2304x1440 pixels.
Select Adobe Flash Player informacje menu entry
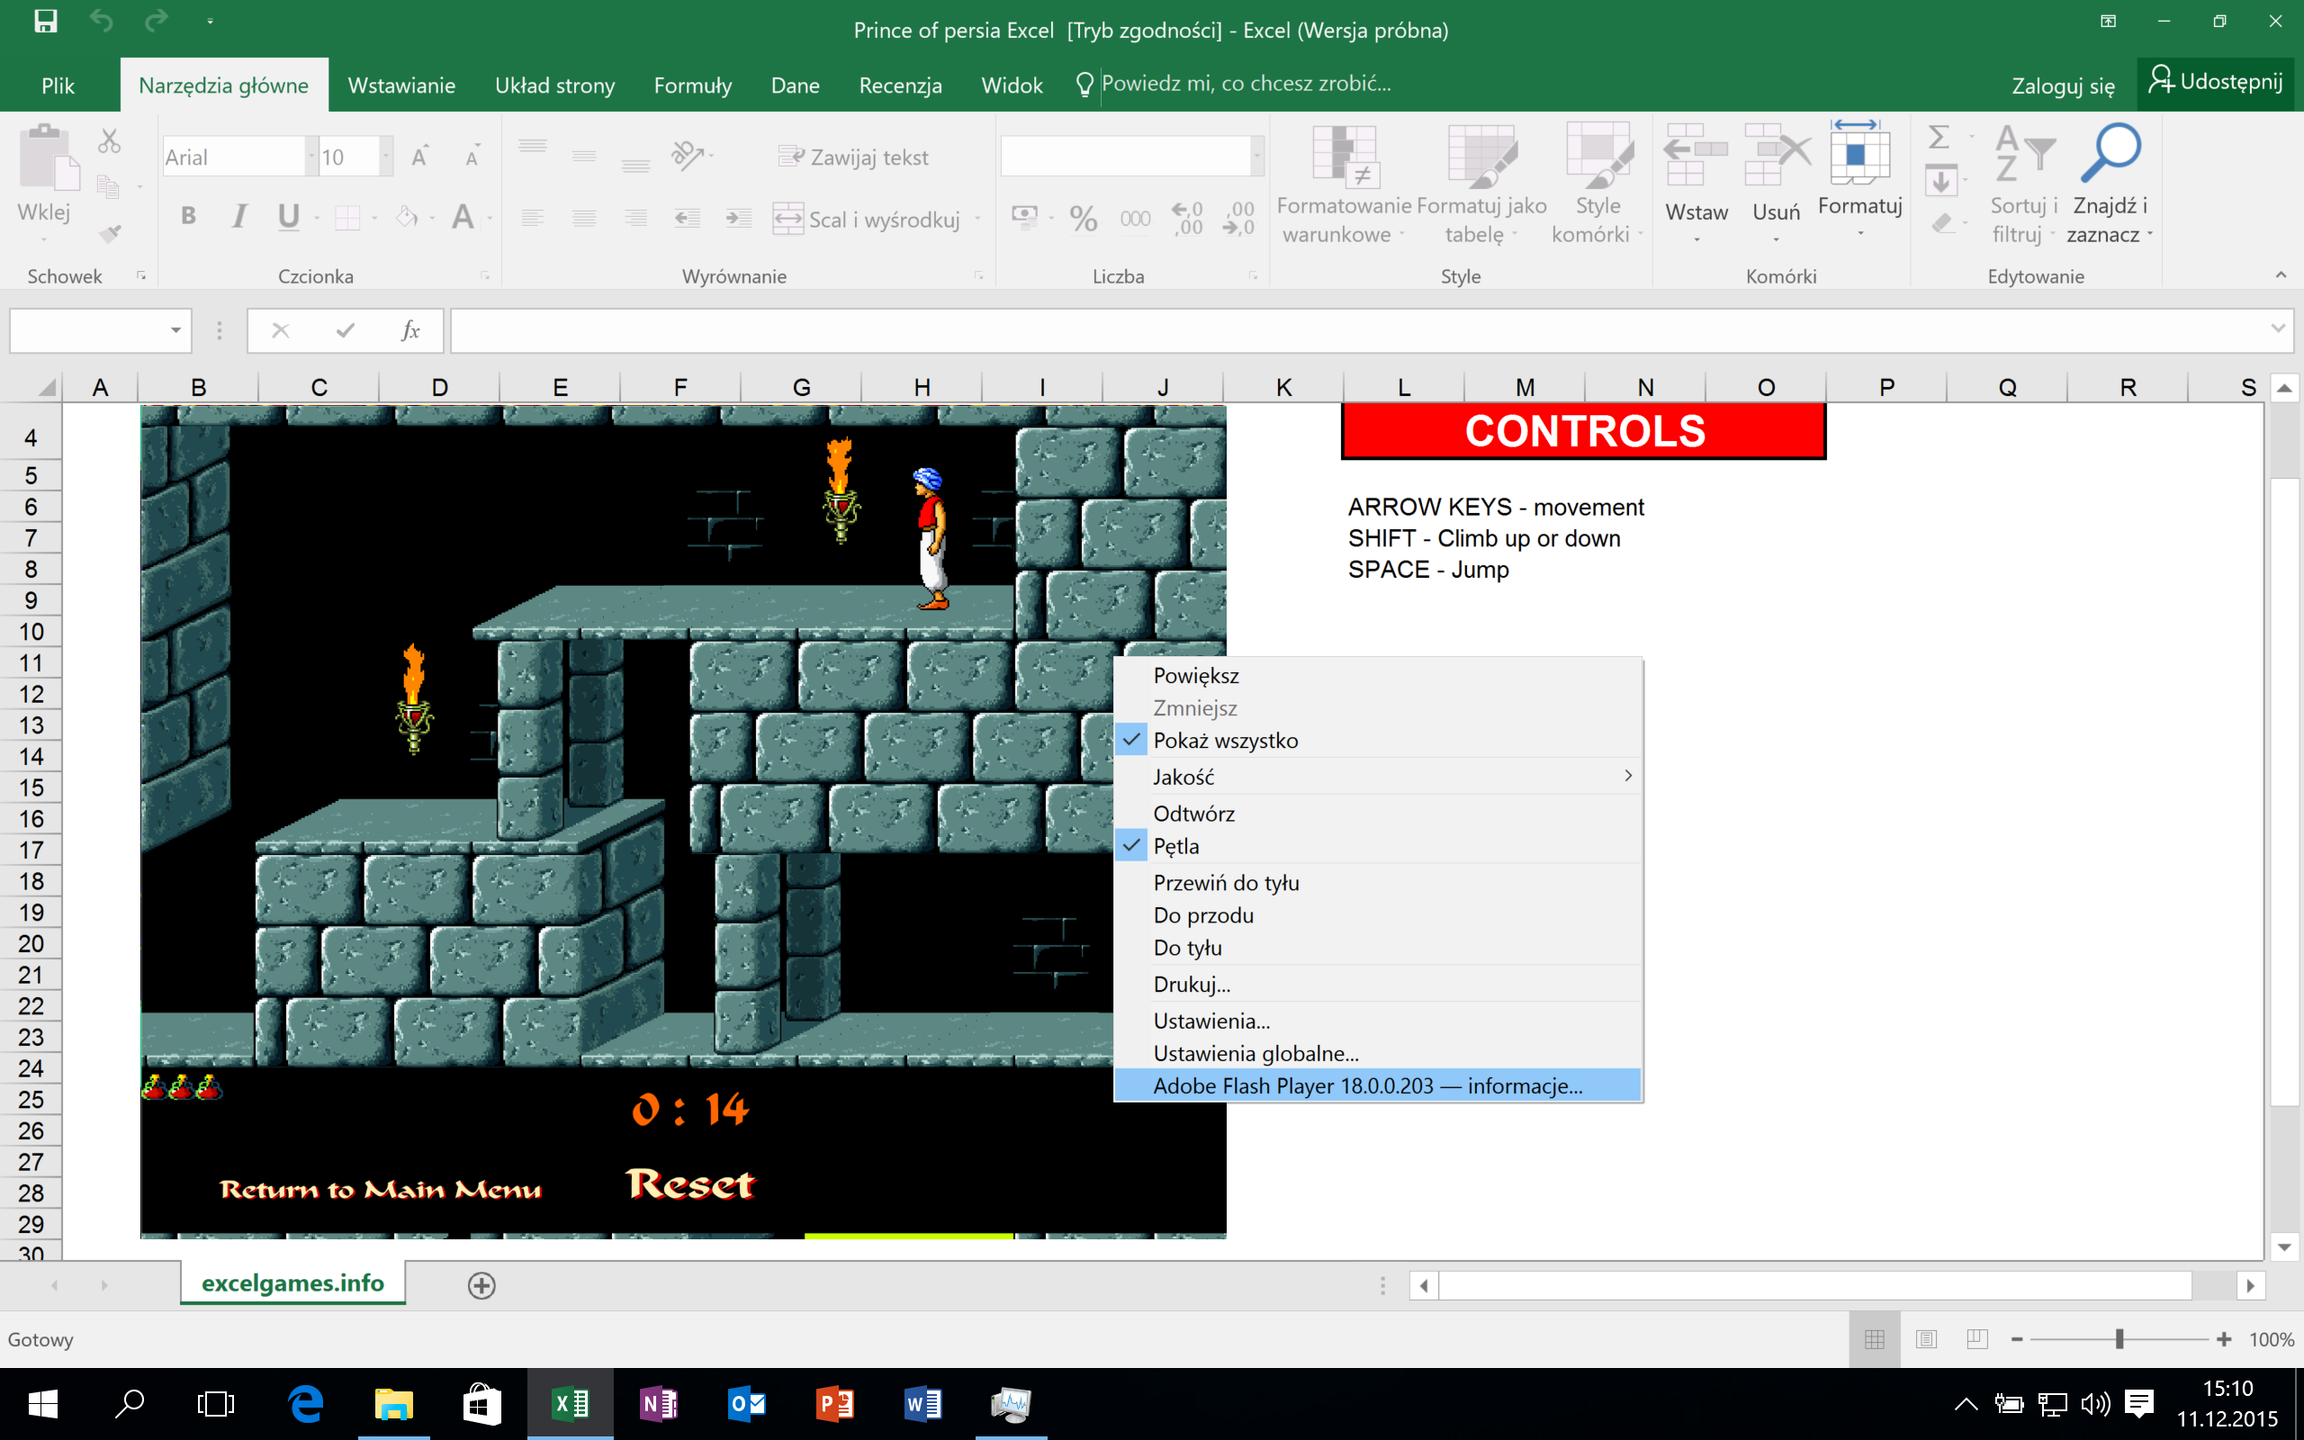point(1367,1086)
